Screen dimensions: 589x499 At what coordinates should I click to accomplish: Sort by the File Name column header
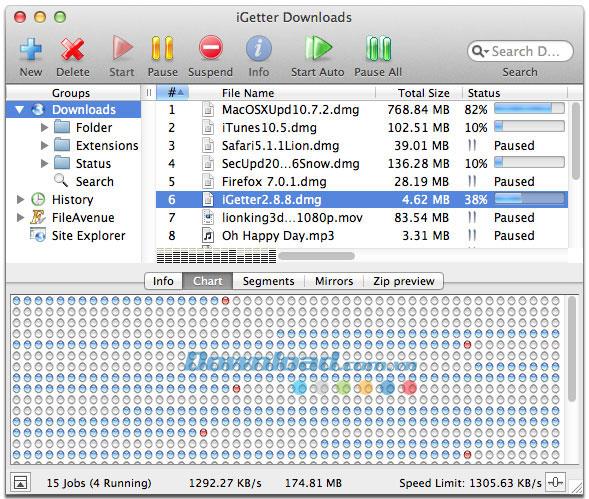click(282, 92)
